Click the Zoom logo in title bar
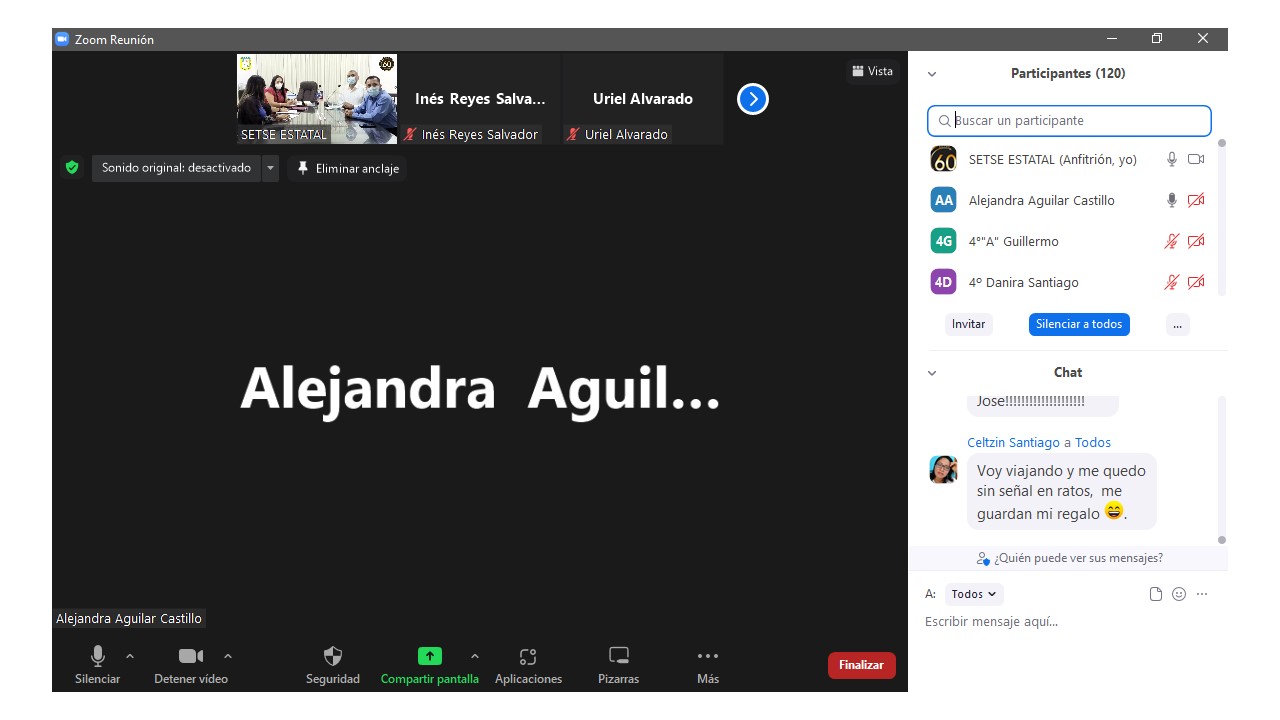The height and width of the screenshot is (720, 1280). click(62, 39)
